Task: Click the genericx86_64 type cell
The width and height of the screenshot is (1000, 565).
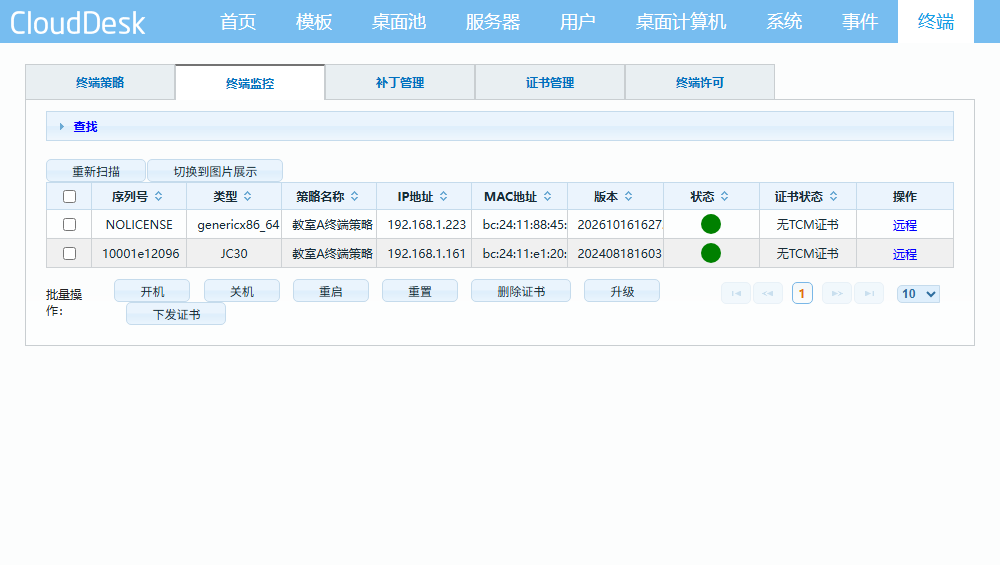Action: tap(234, 224)
